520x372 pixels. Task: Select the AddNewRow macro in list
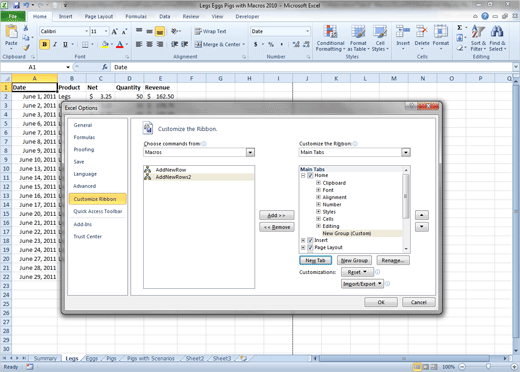coord(199,170)
